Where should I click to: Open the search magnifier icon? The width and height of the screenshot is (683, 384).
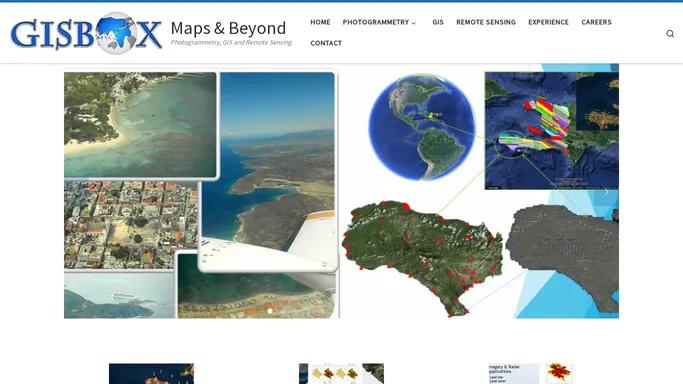pos(670,34)
